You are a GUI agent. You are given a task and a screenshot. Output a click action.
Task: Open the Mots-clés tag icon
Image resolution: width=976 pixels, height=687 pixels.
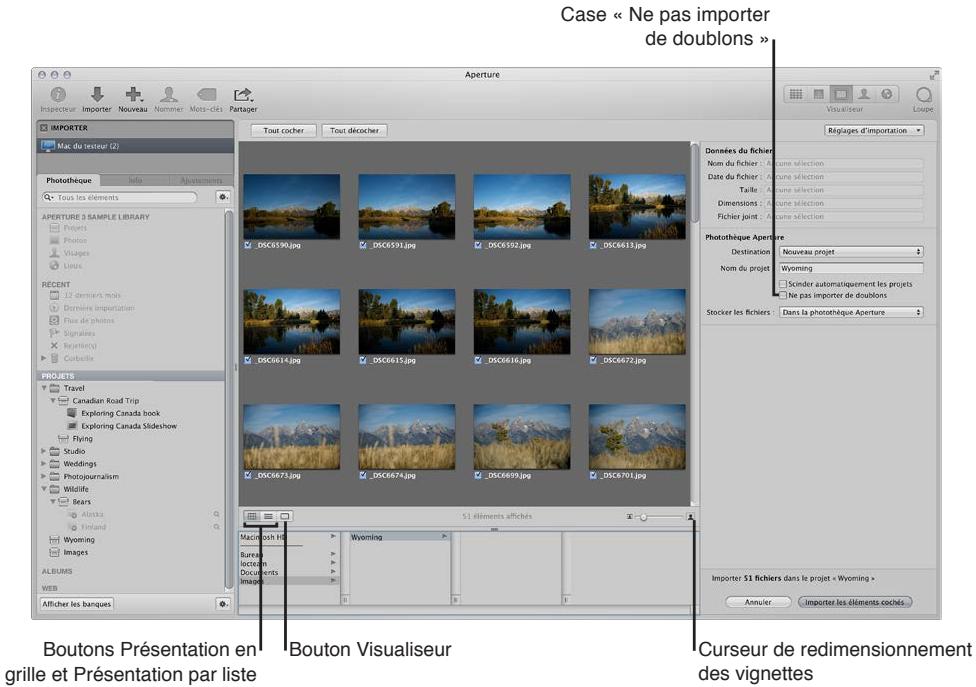click(x=206, y=95)
